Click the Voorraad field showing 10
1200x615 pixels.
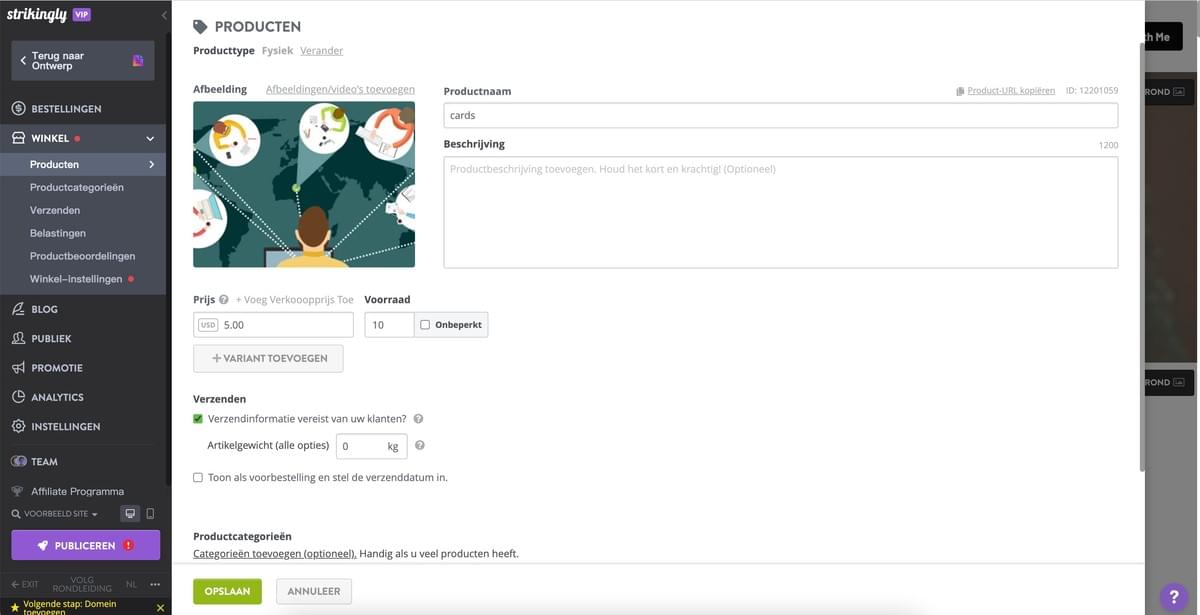coord(389,325)
